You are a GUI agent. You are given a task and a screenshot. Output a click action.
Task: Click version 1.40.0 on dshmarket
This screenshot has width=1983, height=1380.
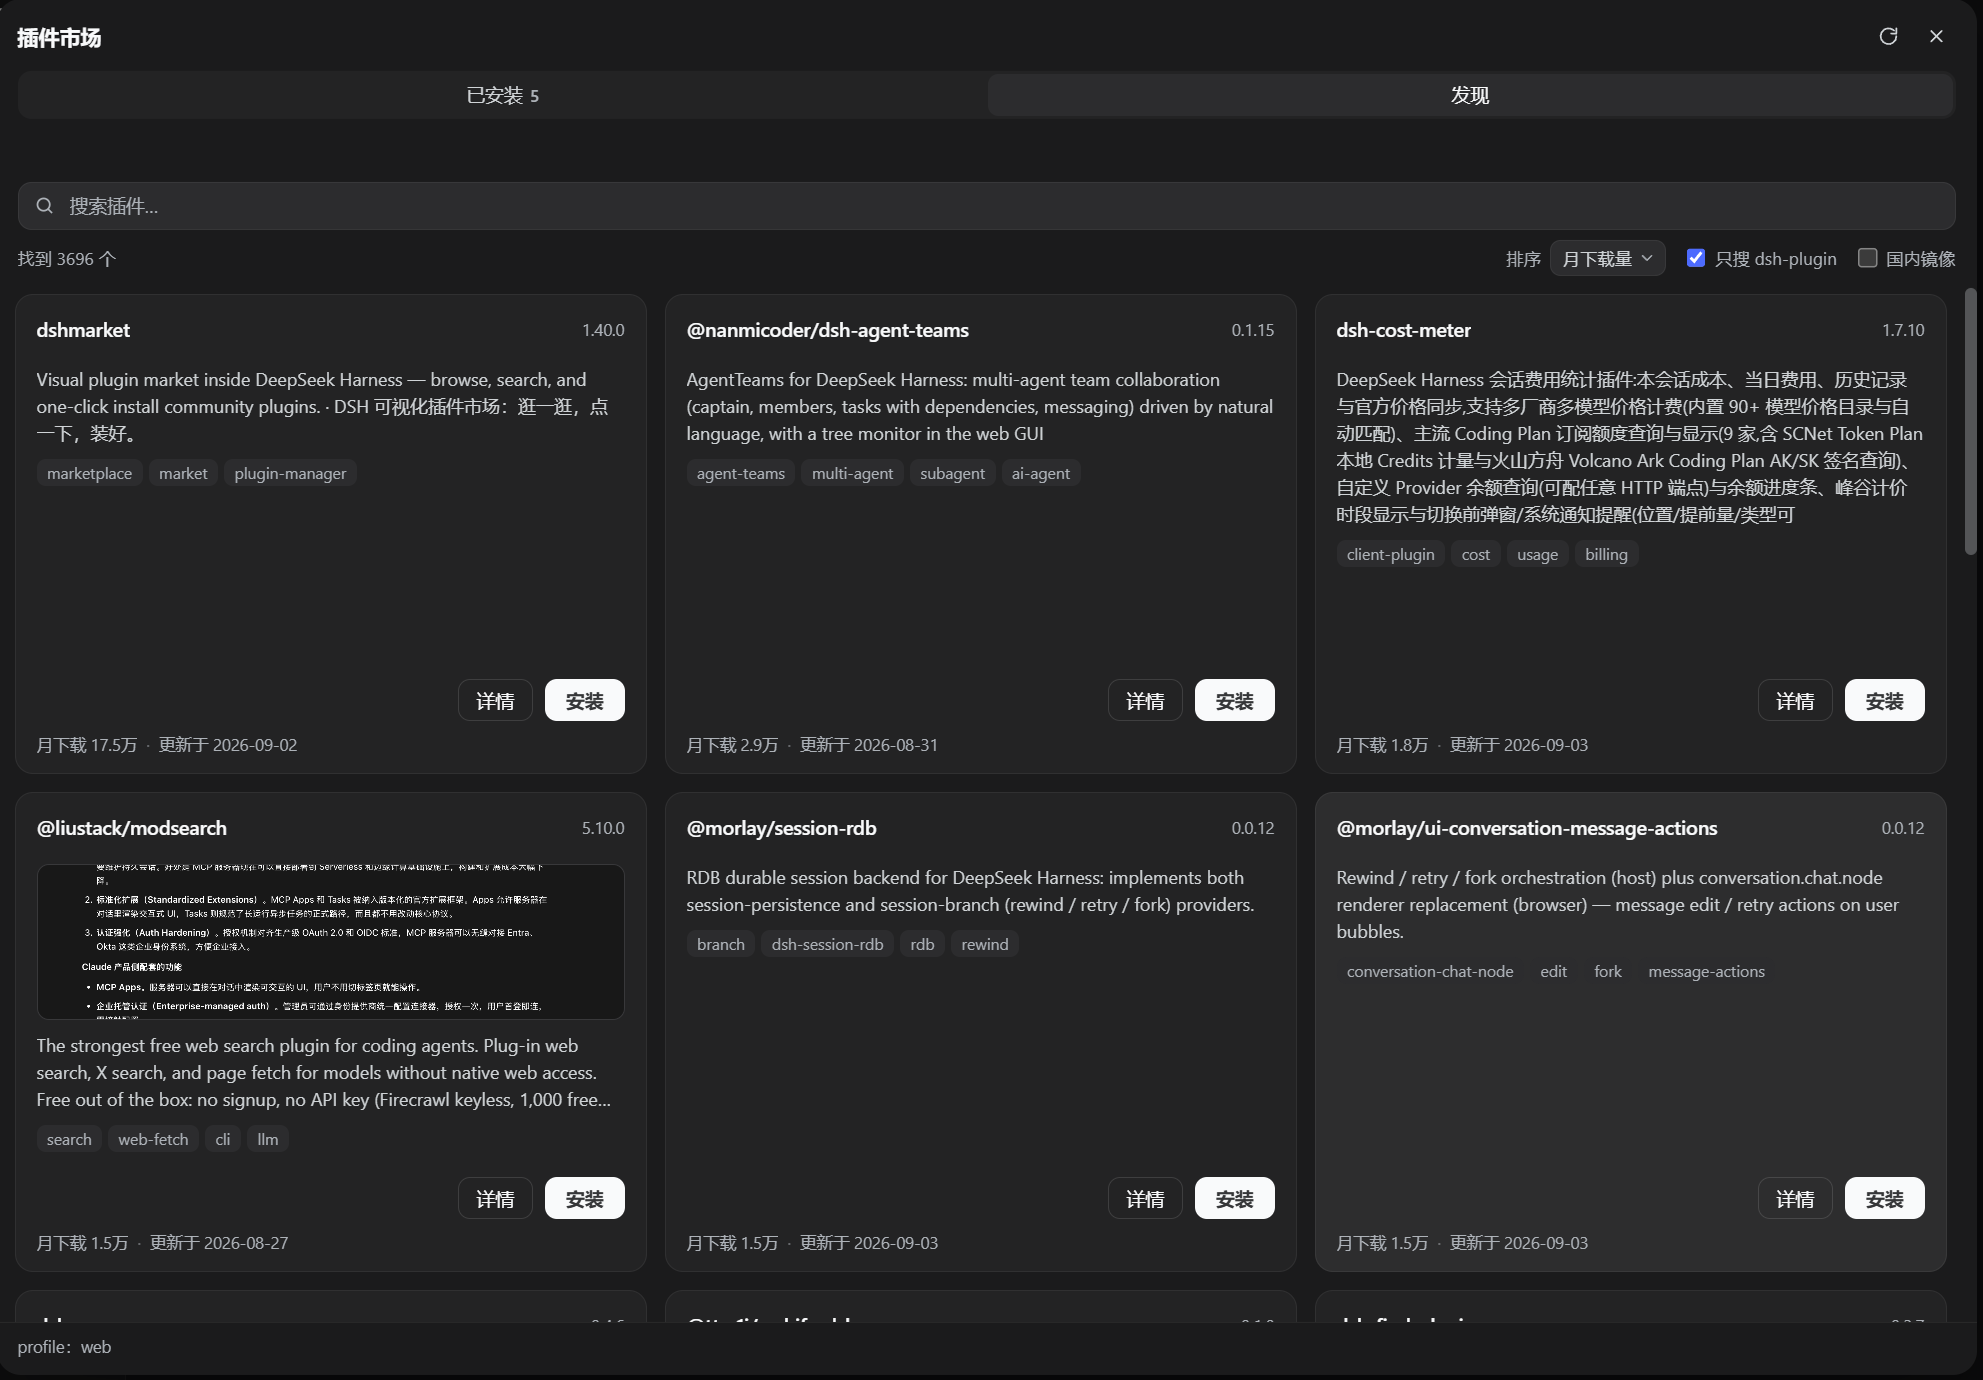coord(603,330)
